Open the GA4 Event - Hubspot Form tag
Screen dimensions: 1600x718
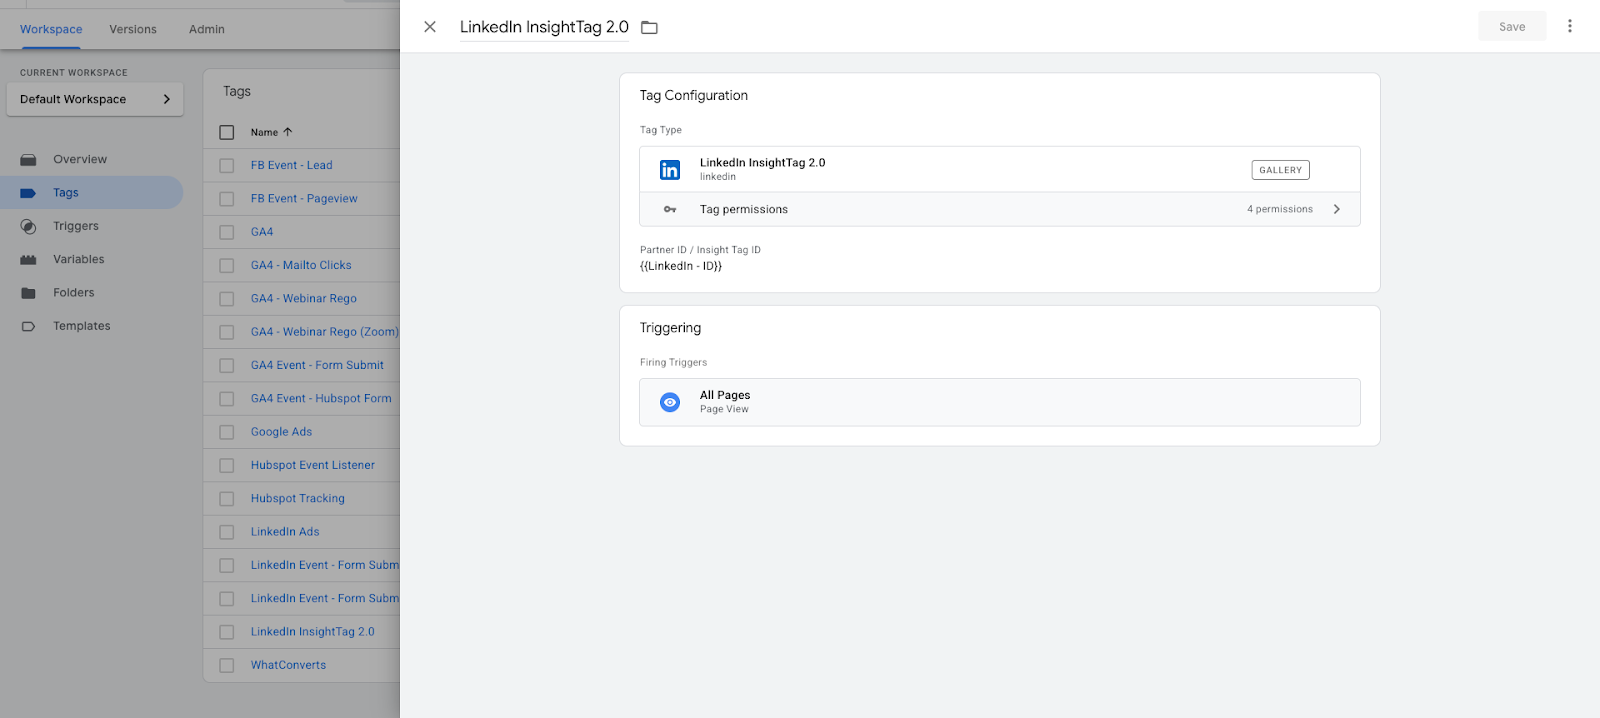pyautogui.click(x=321, y=399)
